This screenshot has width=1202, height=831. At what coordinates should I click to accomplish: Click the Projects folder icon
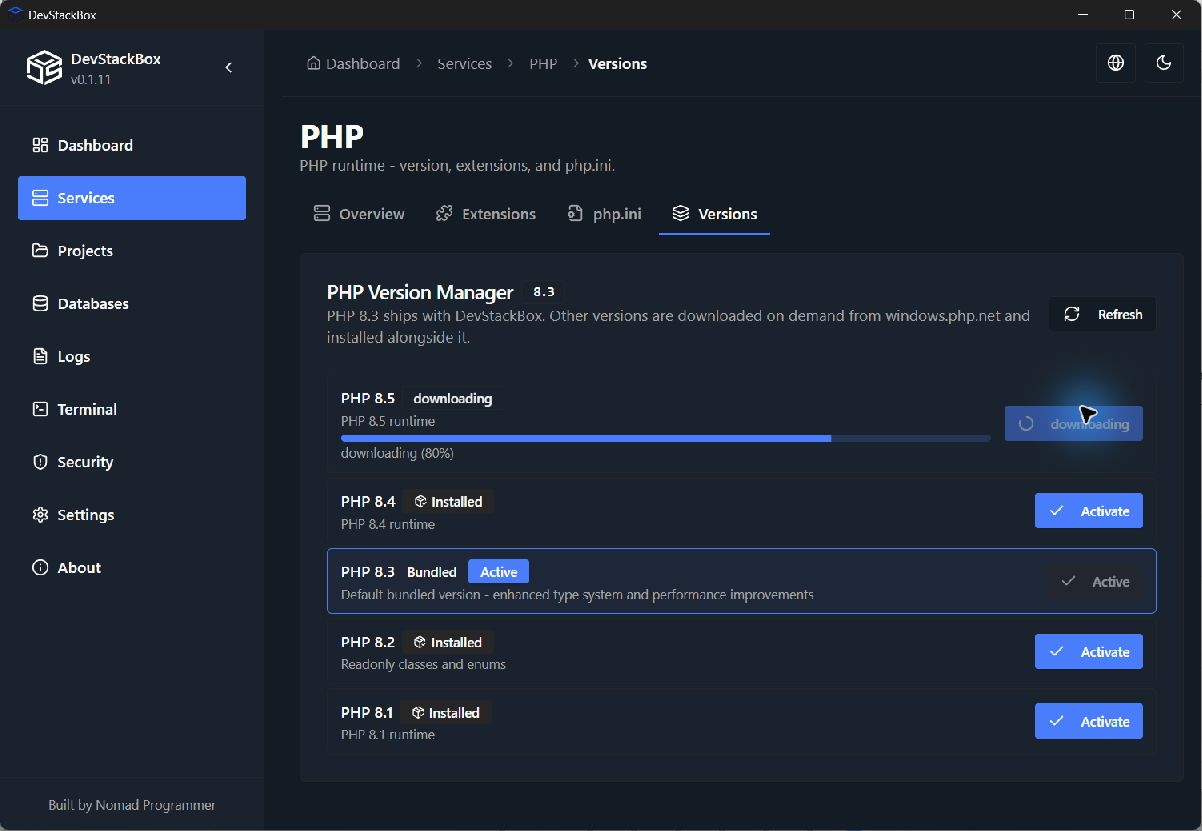click(x=40, y=251)
